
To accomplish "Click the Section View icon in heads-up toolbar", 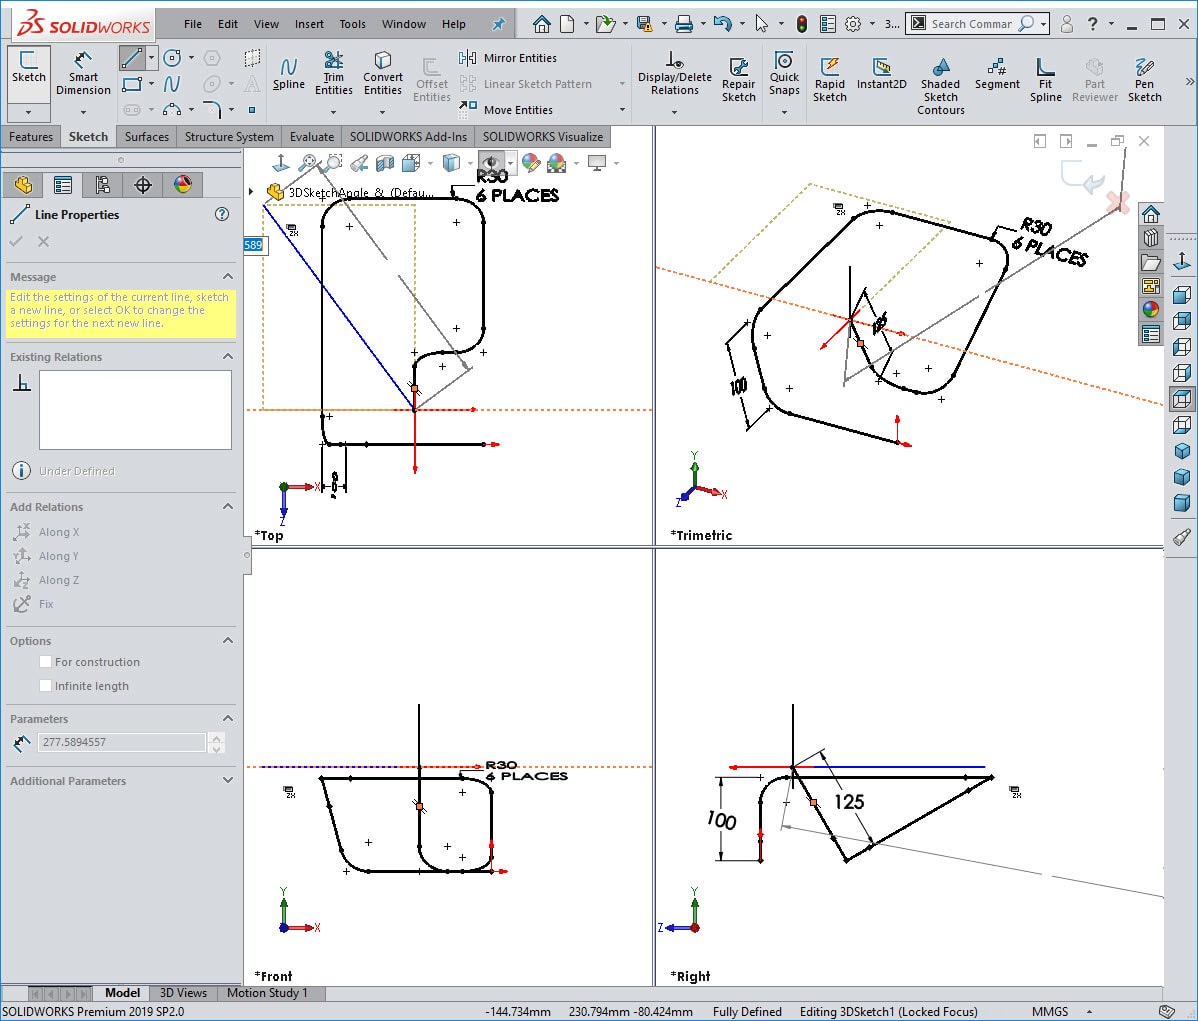I will point(385,162).
